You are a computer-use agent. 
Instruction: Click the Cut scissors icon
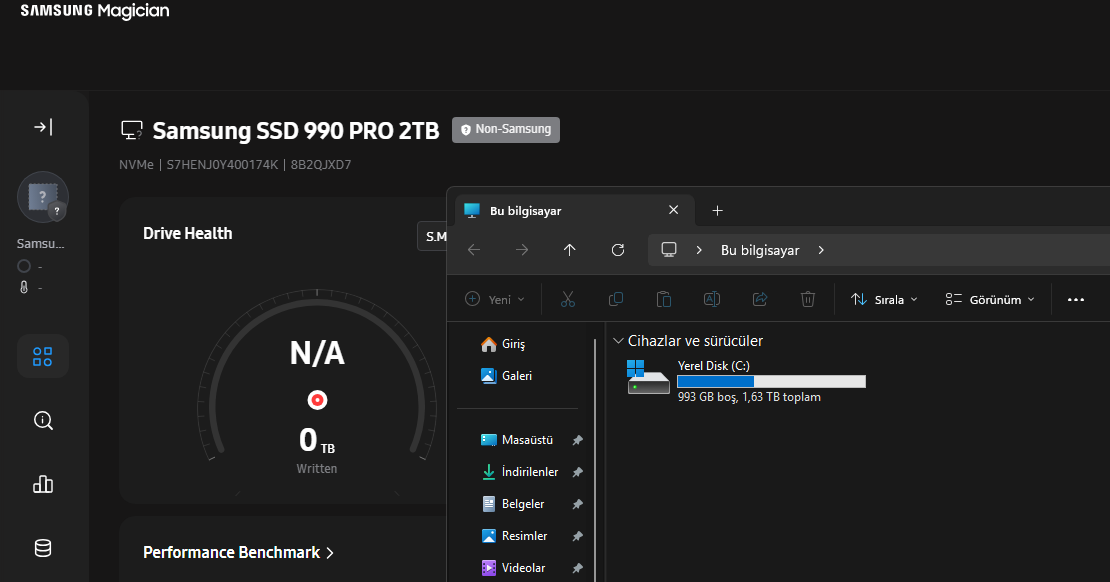pos(568,299)
